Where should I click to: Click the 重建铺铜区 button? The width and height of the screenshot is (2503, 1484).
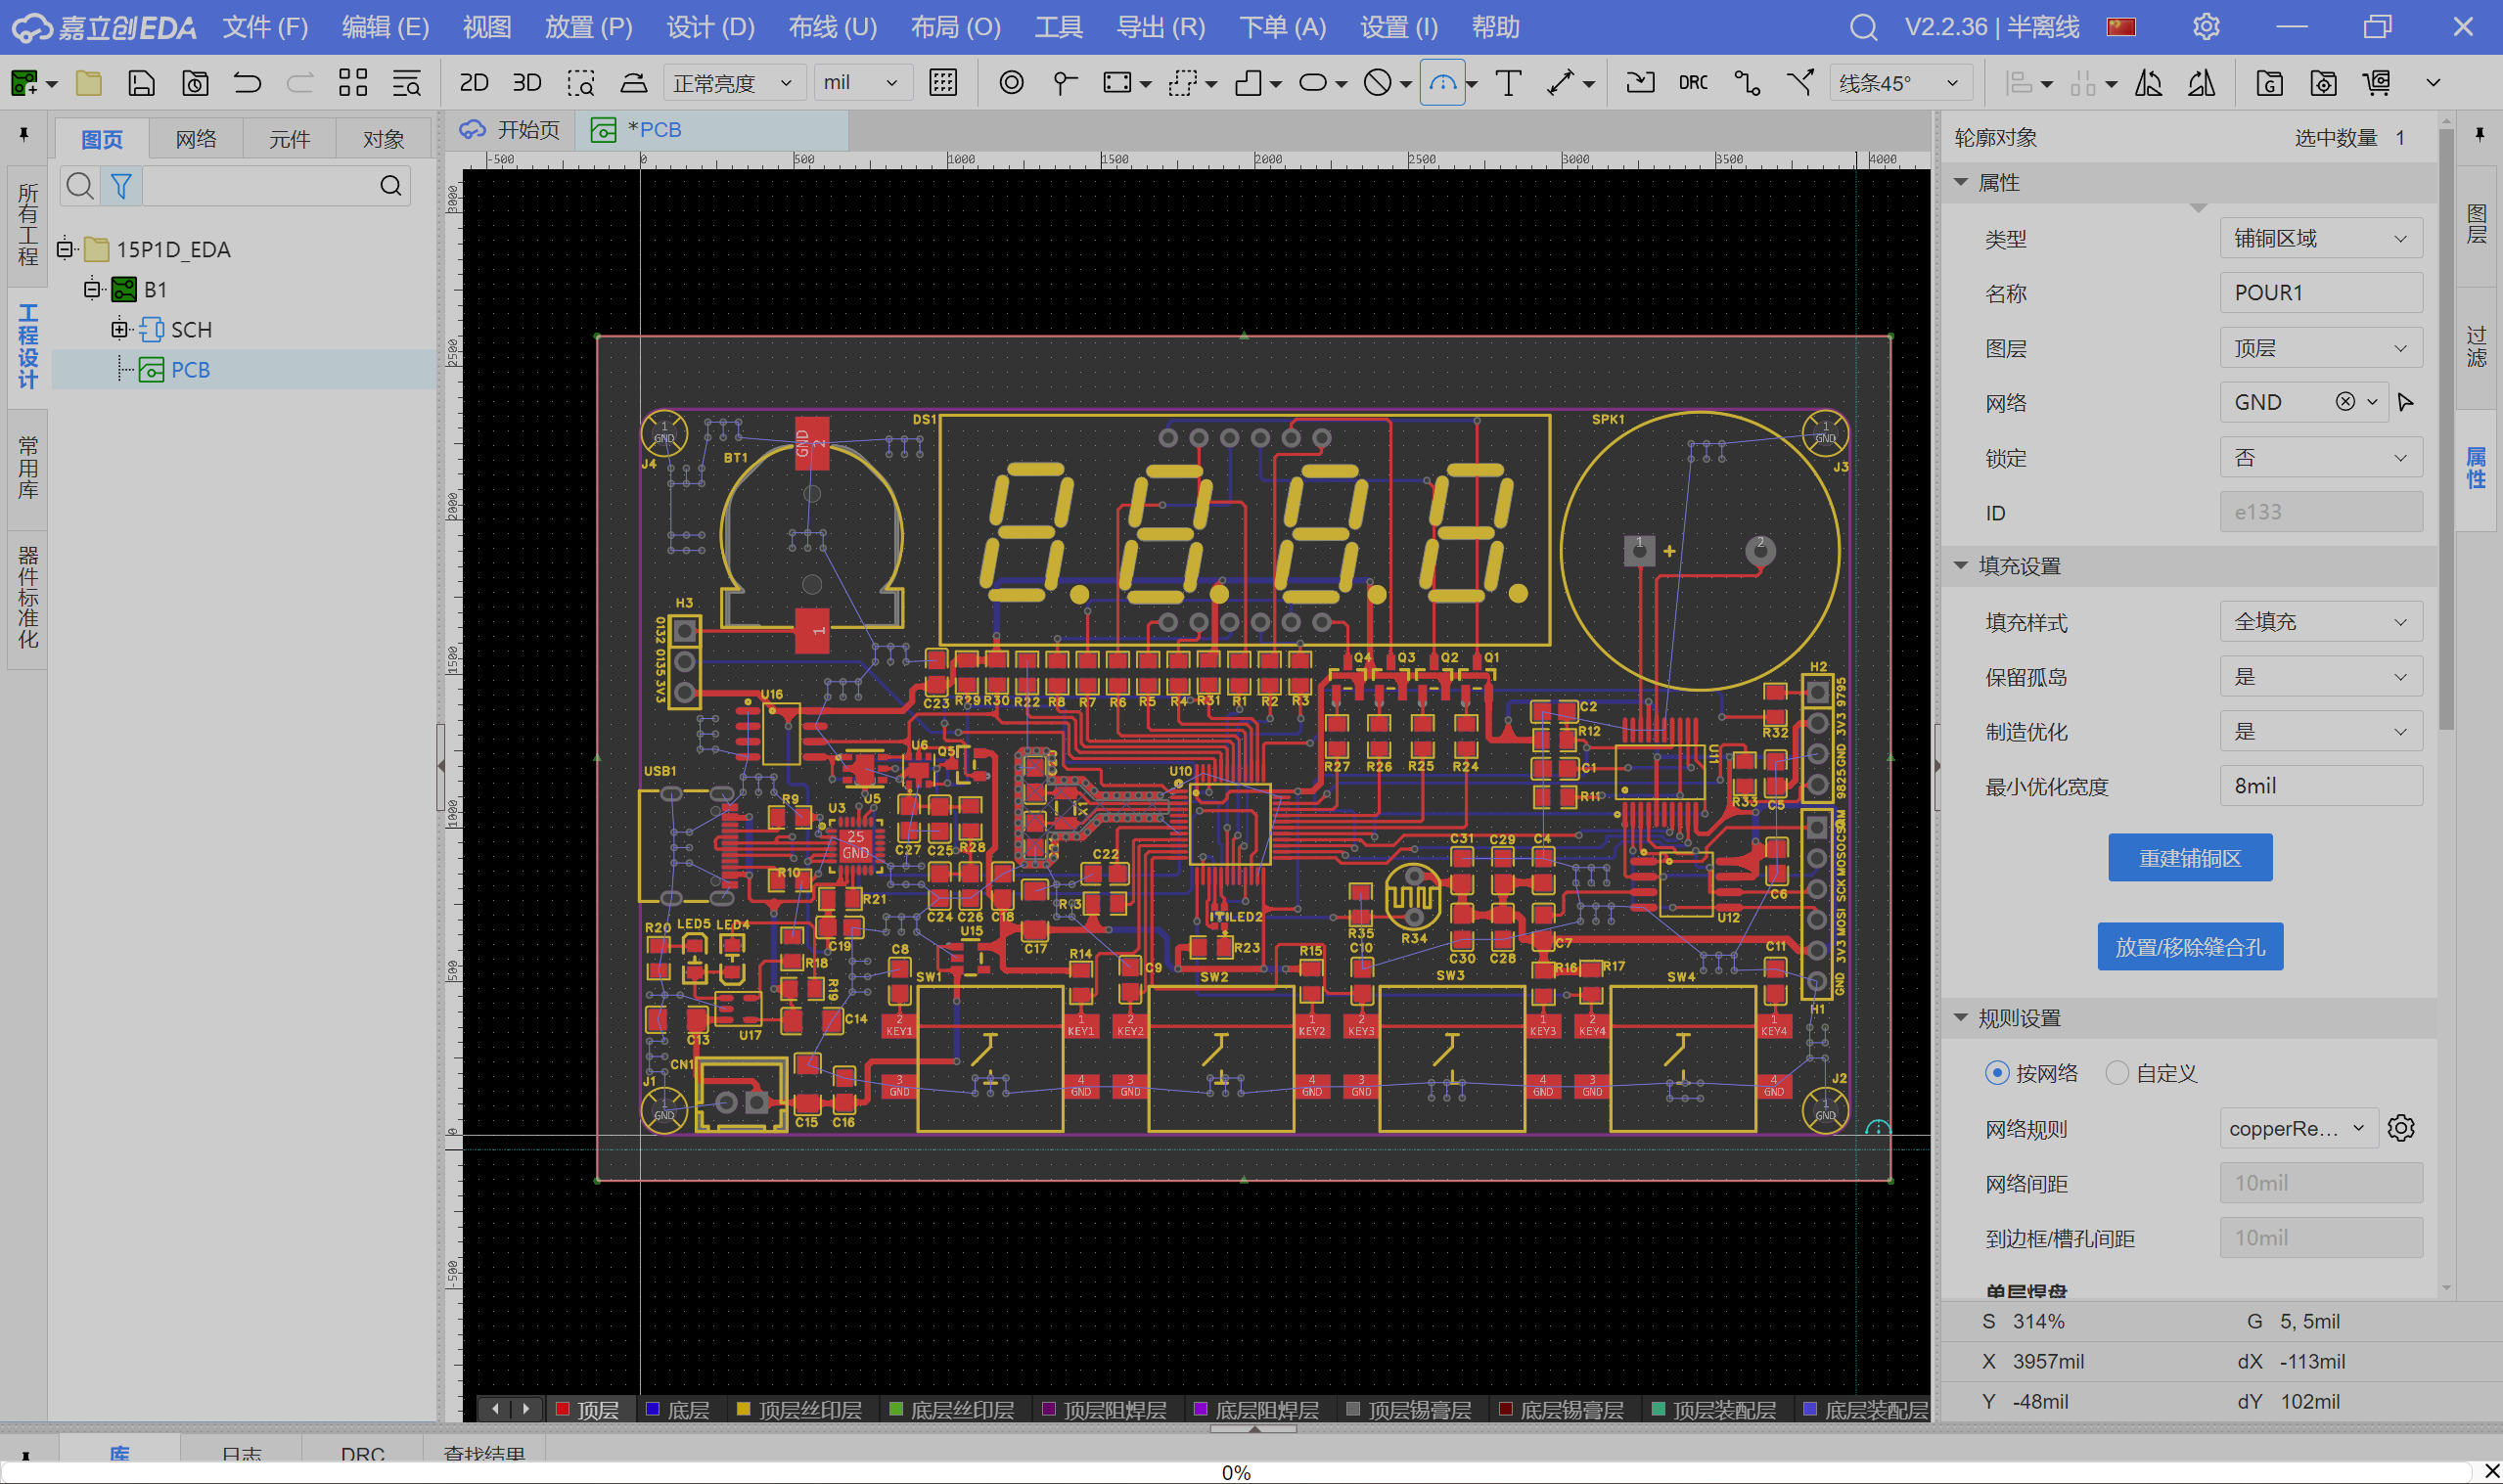coord(2189,858)
